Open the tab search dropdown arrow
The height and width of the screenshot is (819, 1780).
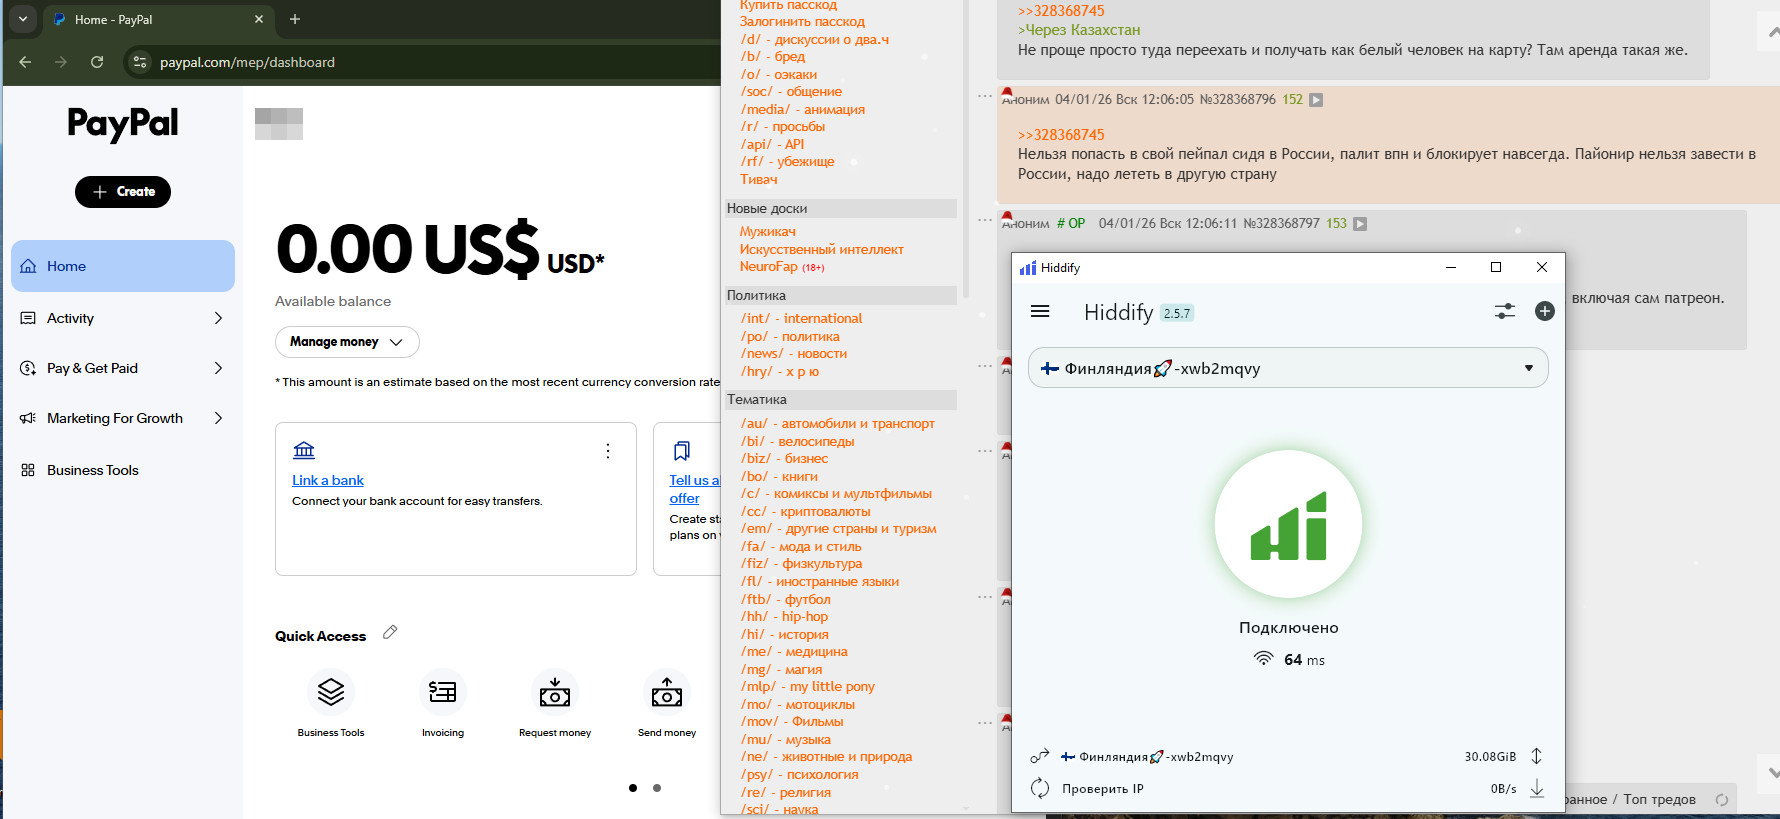23,19
